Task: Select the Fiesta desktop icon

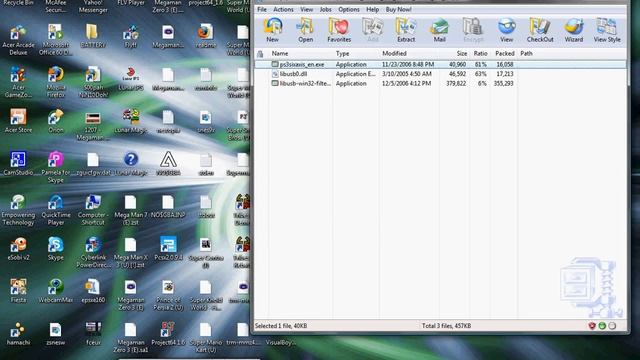Action: pos(18,291)
